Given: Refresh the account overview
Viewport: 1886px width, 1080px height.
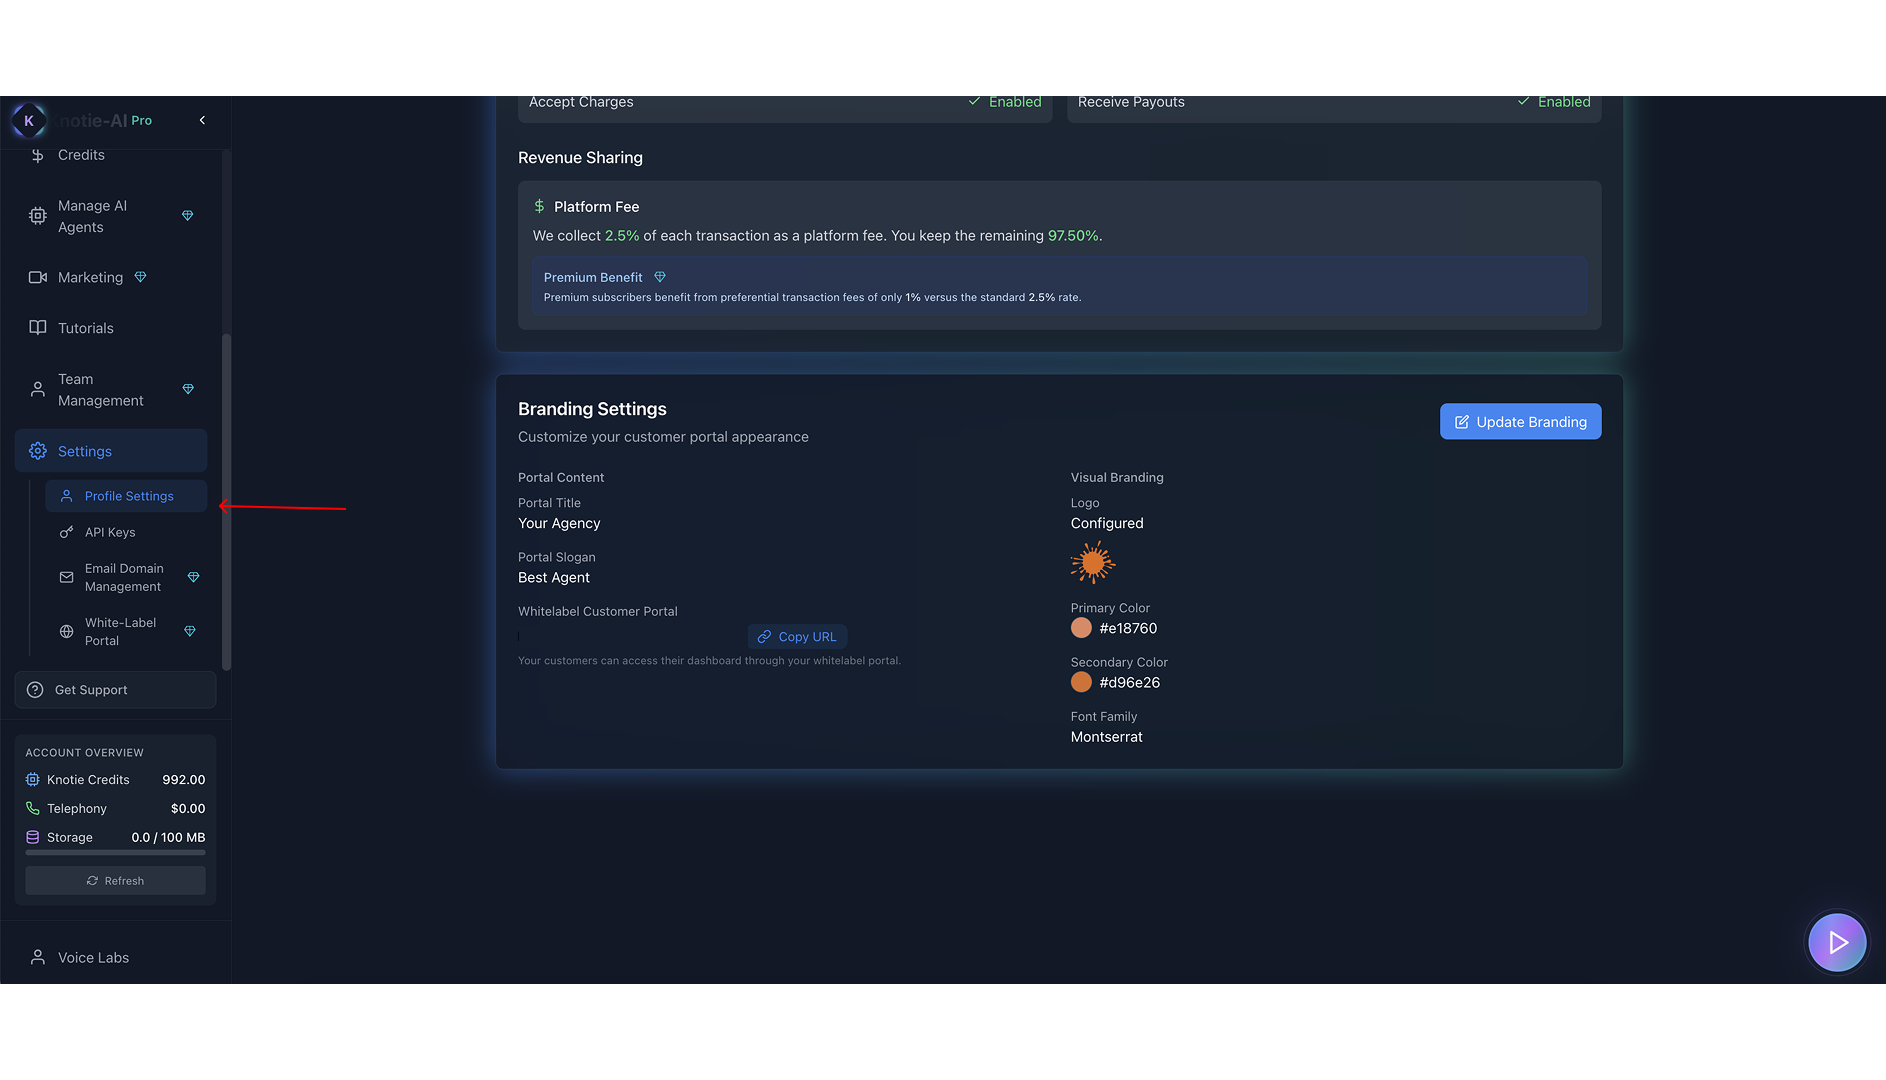Looking at the screenshot, I should coord(115,881).
